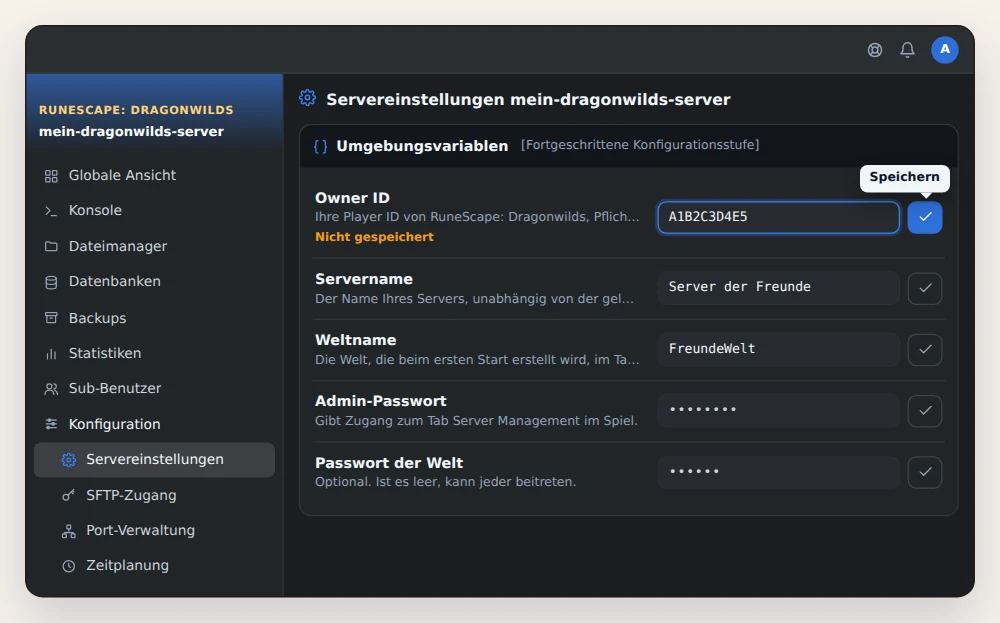Click the Port-Verwaltung network icon
The height and width of the screenshot is (623, 1000).
pyautogui.click(x=68, y=531)
